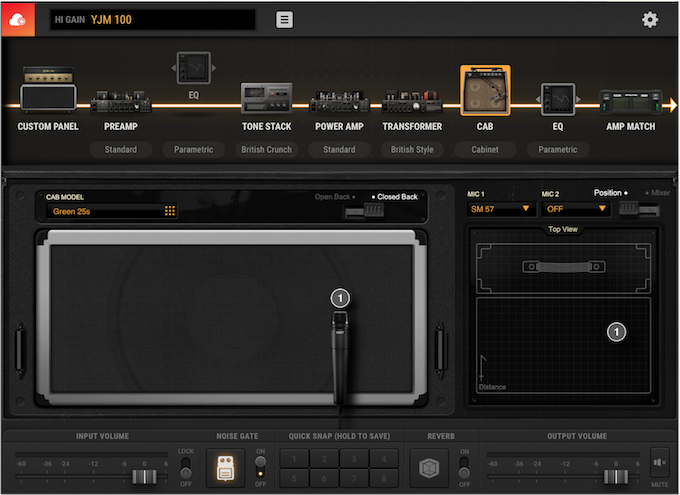Click output volume slider handle
The height and width of the screenshot is (495, 680).
(x=616, y=477)
